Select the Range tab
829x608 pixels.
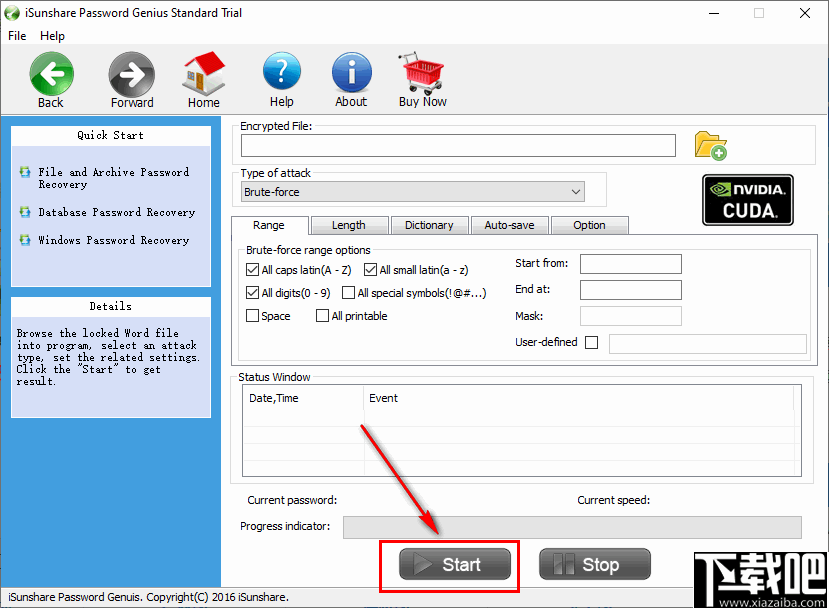coord(269,225)
